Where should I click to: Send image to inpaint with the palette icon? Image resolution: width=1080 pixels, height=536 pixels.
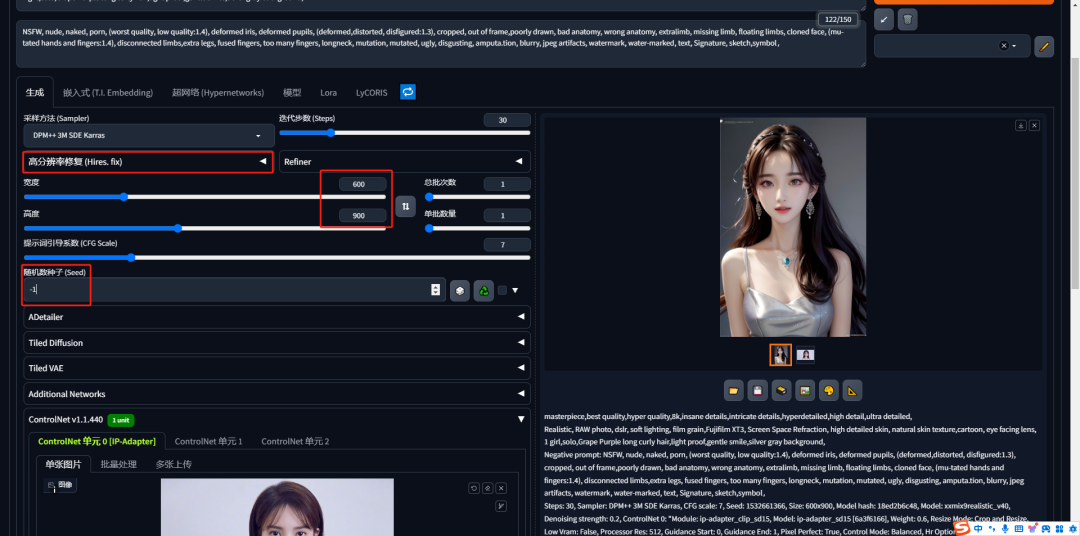click(x=829, y=391)
